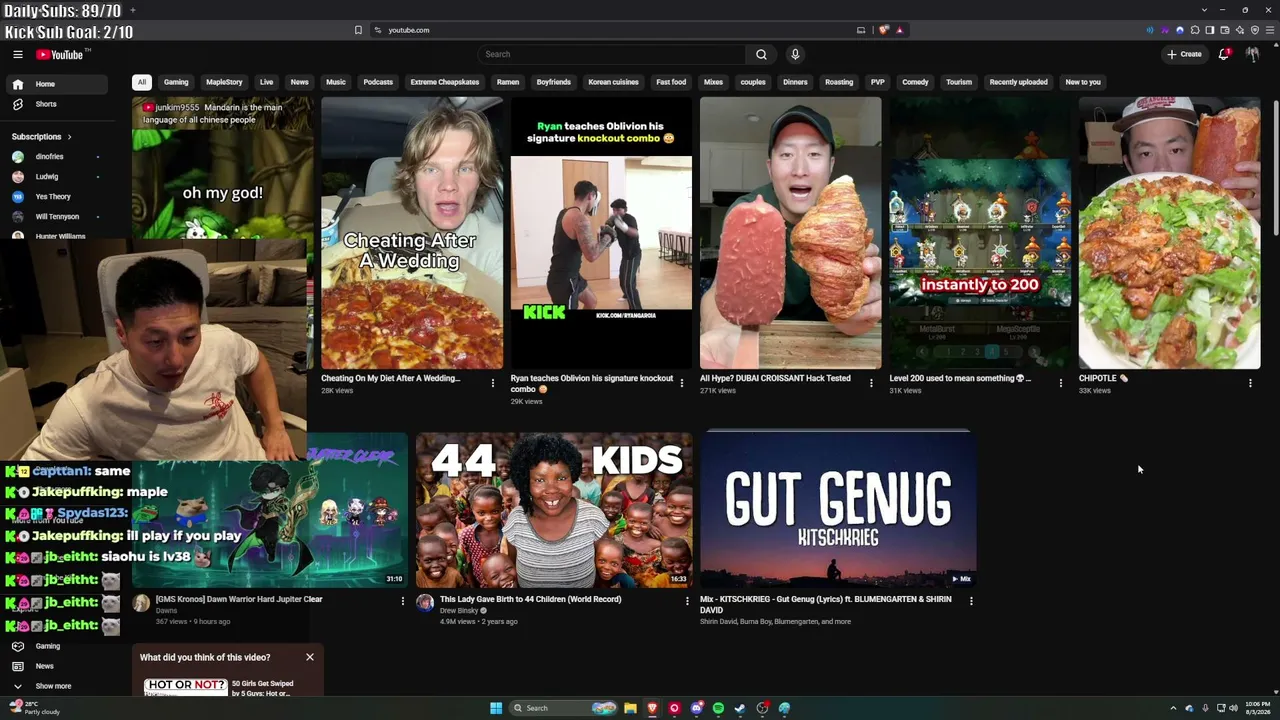This screenshot has width=1280, height=720.
Task: Go to Home in the sidebar
Action: pos(58,84)
